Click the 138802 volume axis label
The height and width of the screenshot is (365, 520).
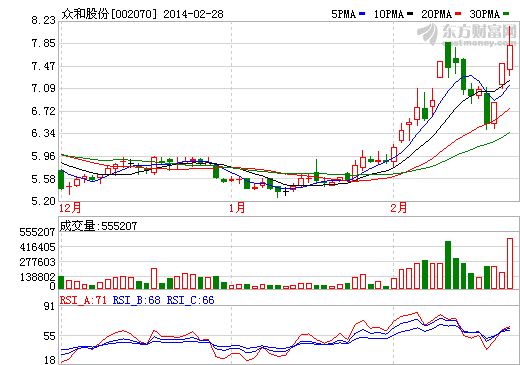point(37,277)
